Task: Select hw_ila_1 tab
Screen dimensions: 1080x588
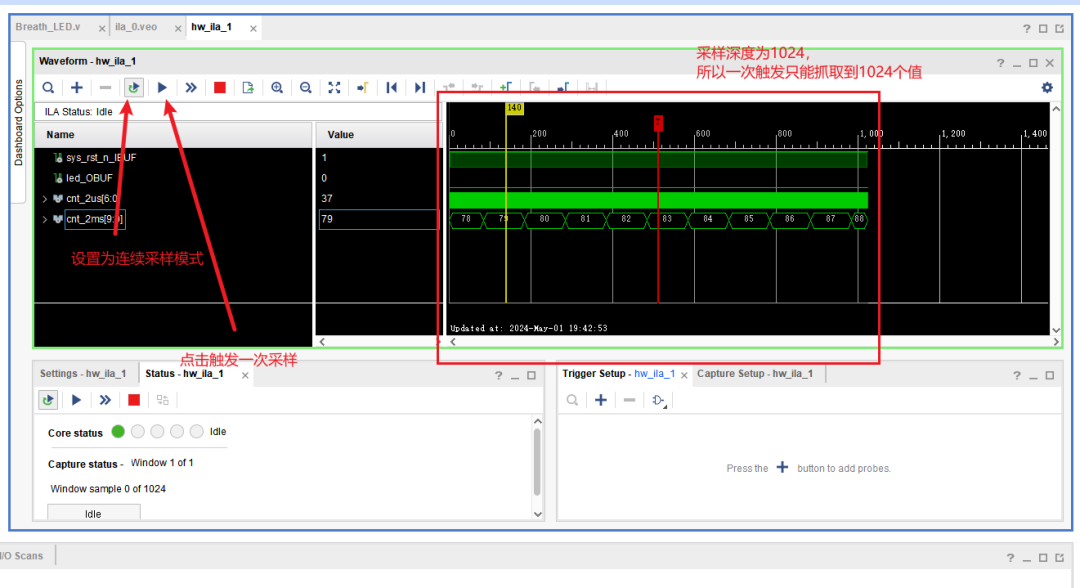Action: pyautogui.click(x=211, y=27)
